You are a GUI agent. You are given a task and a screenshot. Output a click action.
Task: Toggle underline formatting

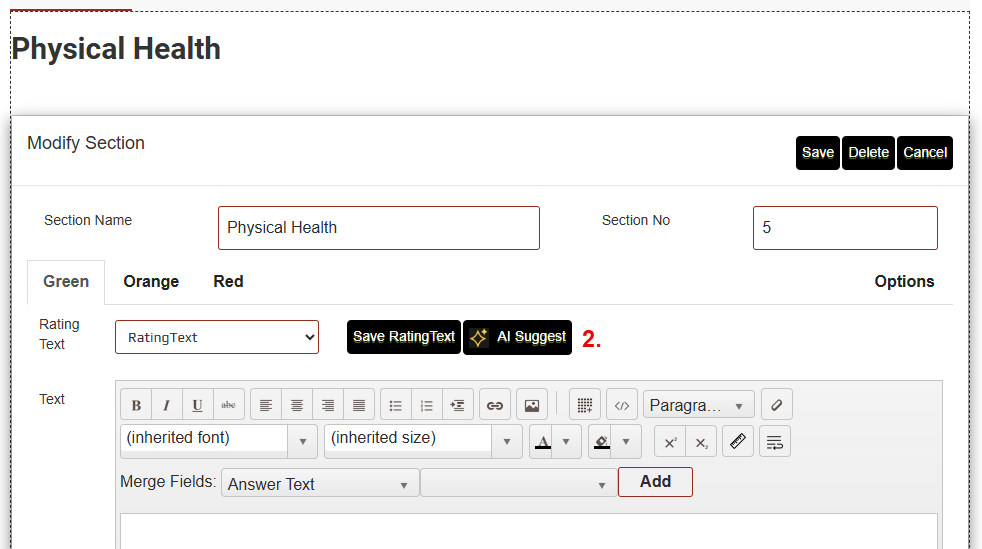(x=198, y=405)
